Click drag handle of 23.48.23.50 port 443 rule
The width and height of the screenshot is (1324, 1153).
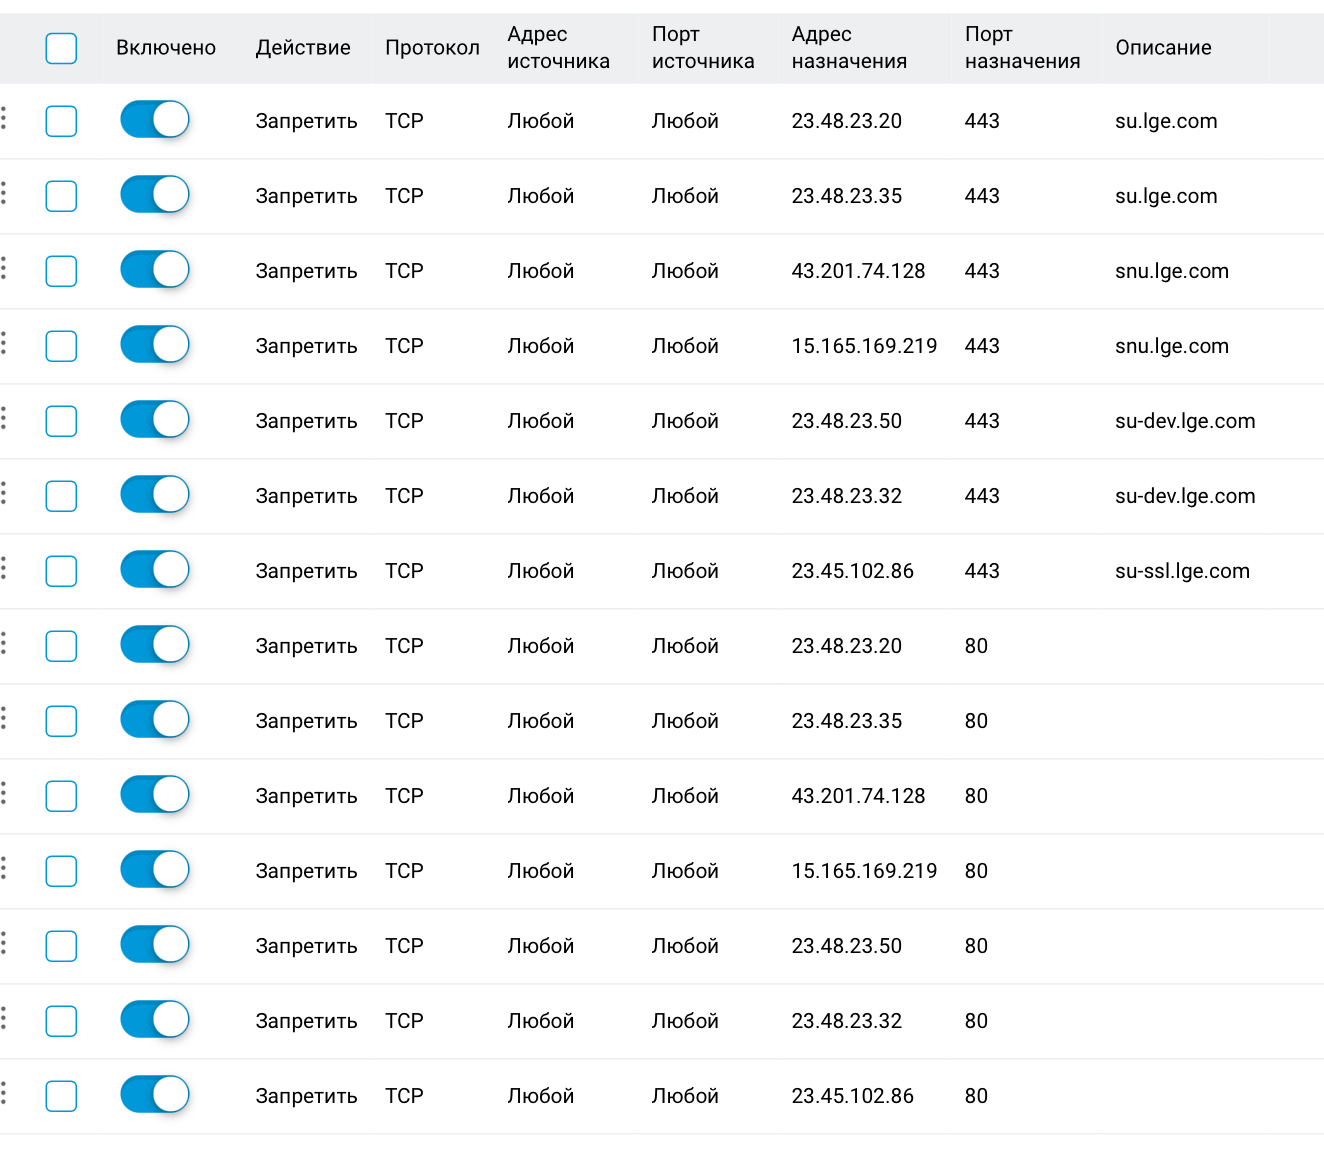4,419
